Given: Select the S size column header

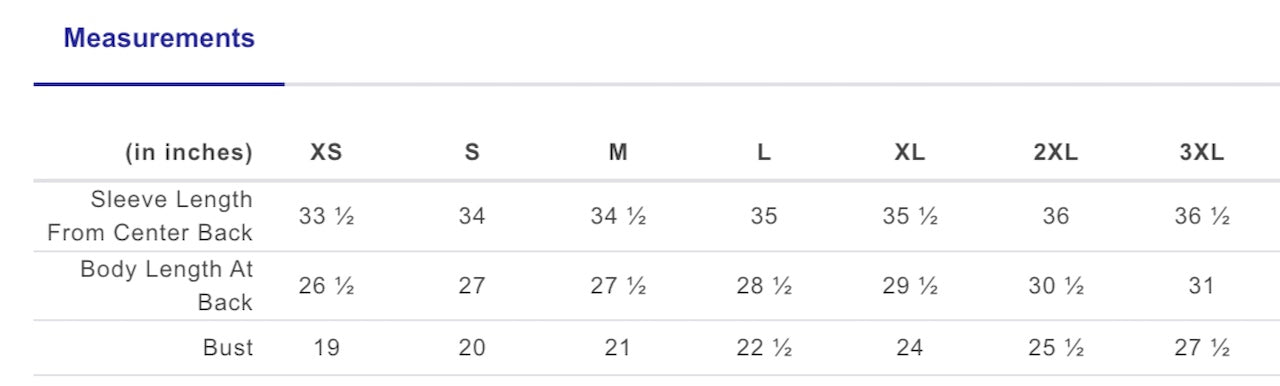Looking at the screenshot, I should (x=472, y=153).
